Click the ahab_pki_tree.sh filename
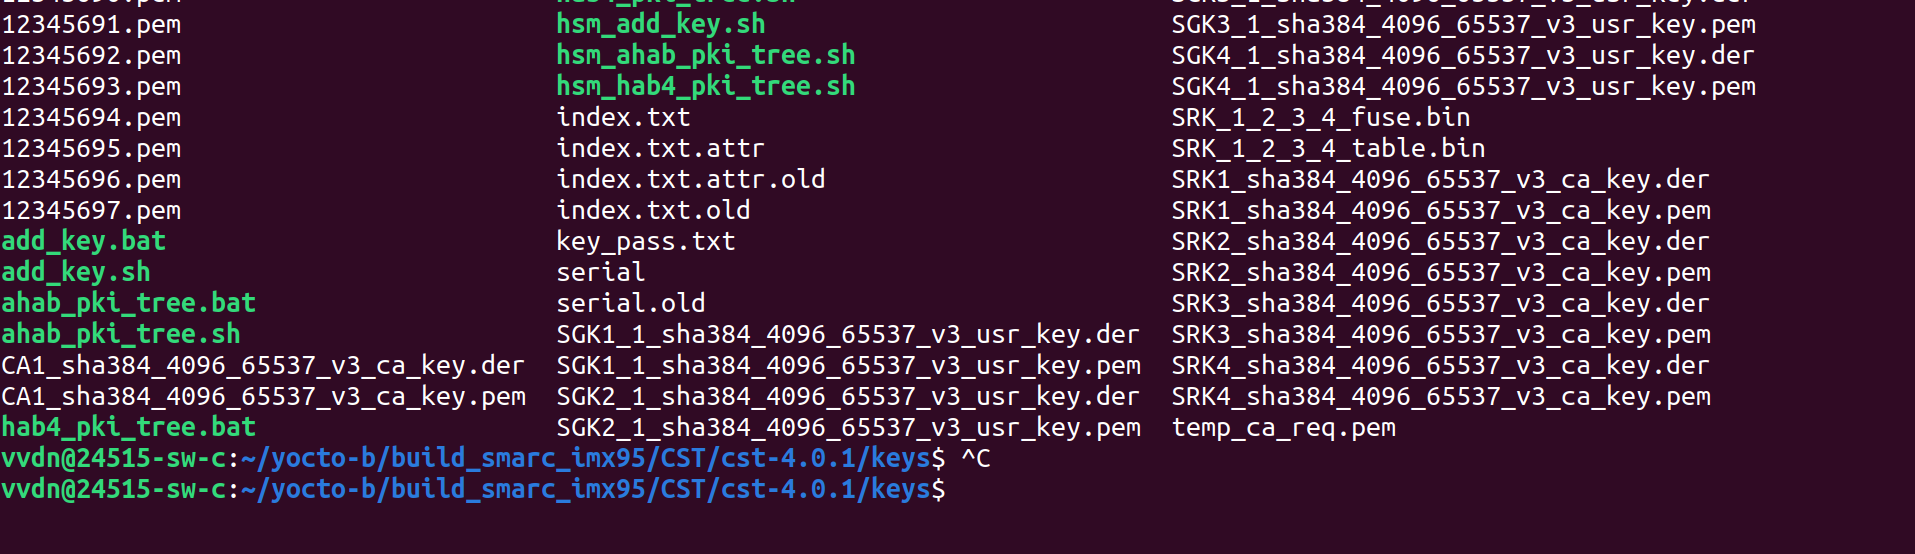Viewport: 1915px width, 554px height. pos(120,334)
